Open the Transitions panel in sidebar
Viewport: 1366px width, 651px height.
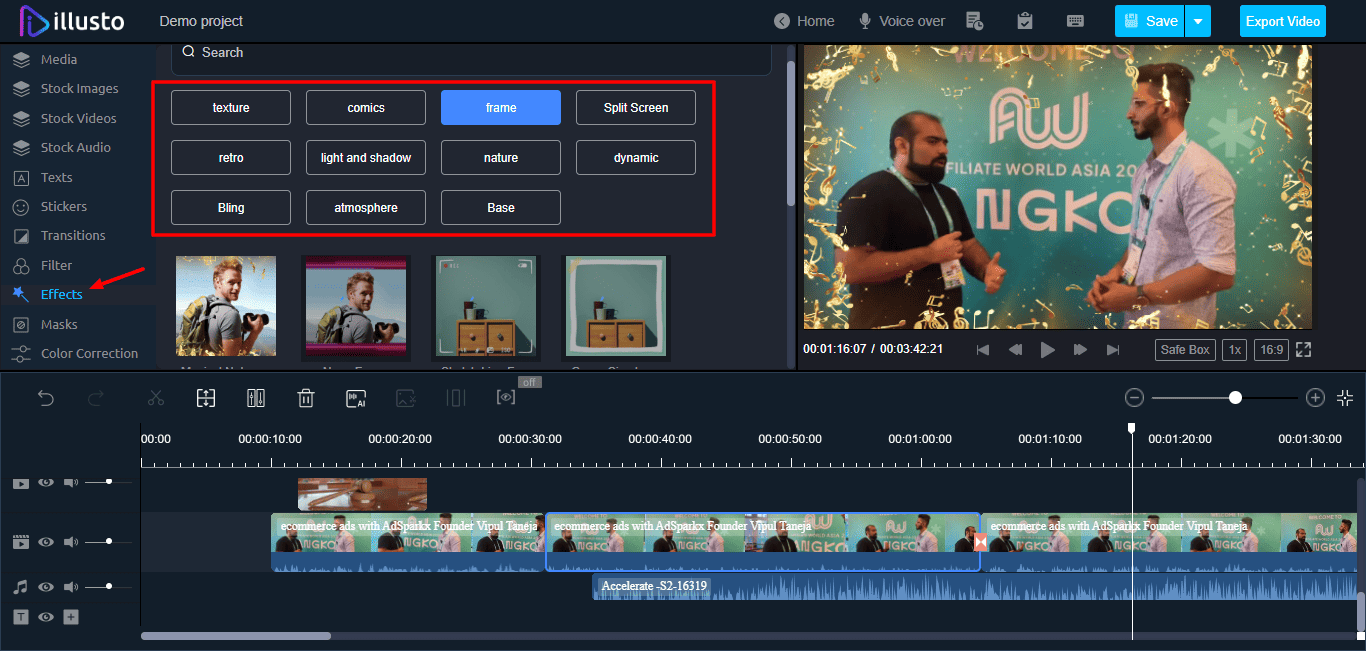73,236
